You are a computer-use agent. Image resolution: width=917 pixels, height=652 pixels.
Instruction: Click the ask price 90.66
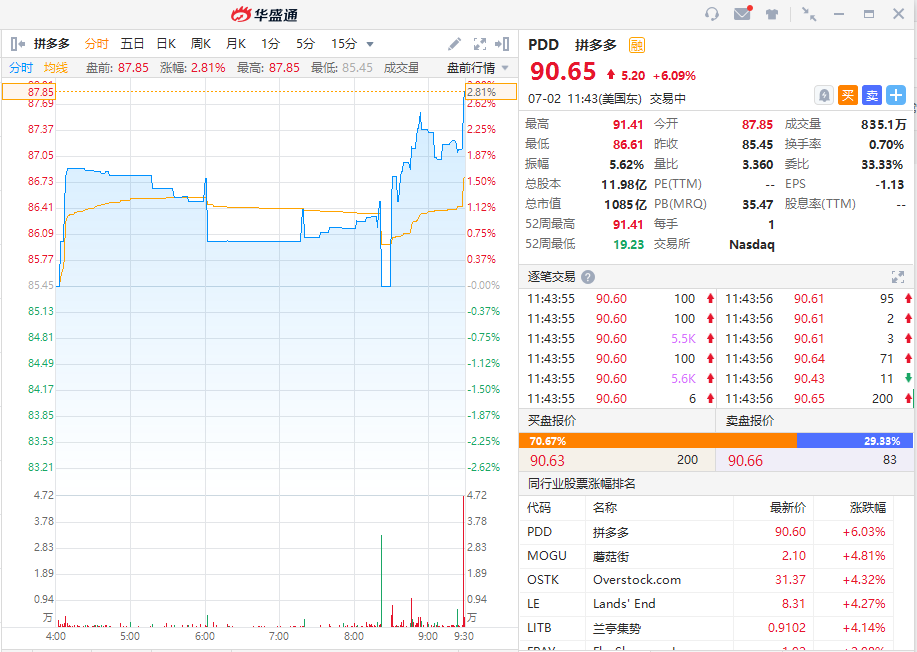click(x=745, y=461)
